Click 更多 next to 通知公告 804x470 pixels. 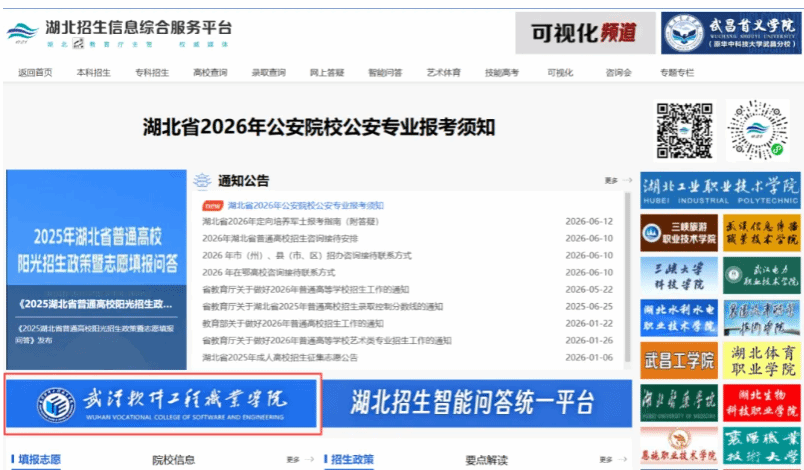coord(618,180)
